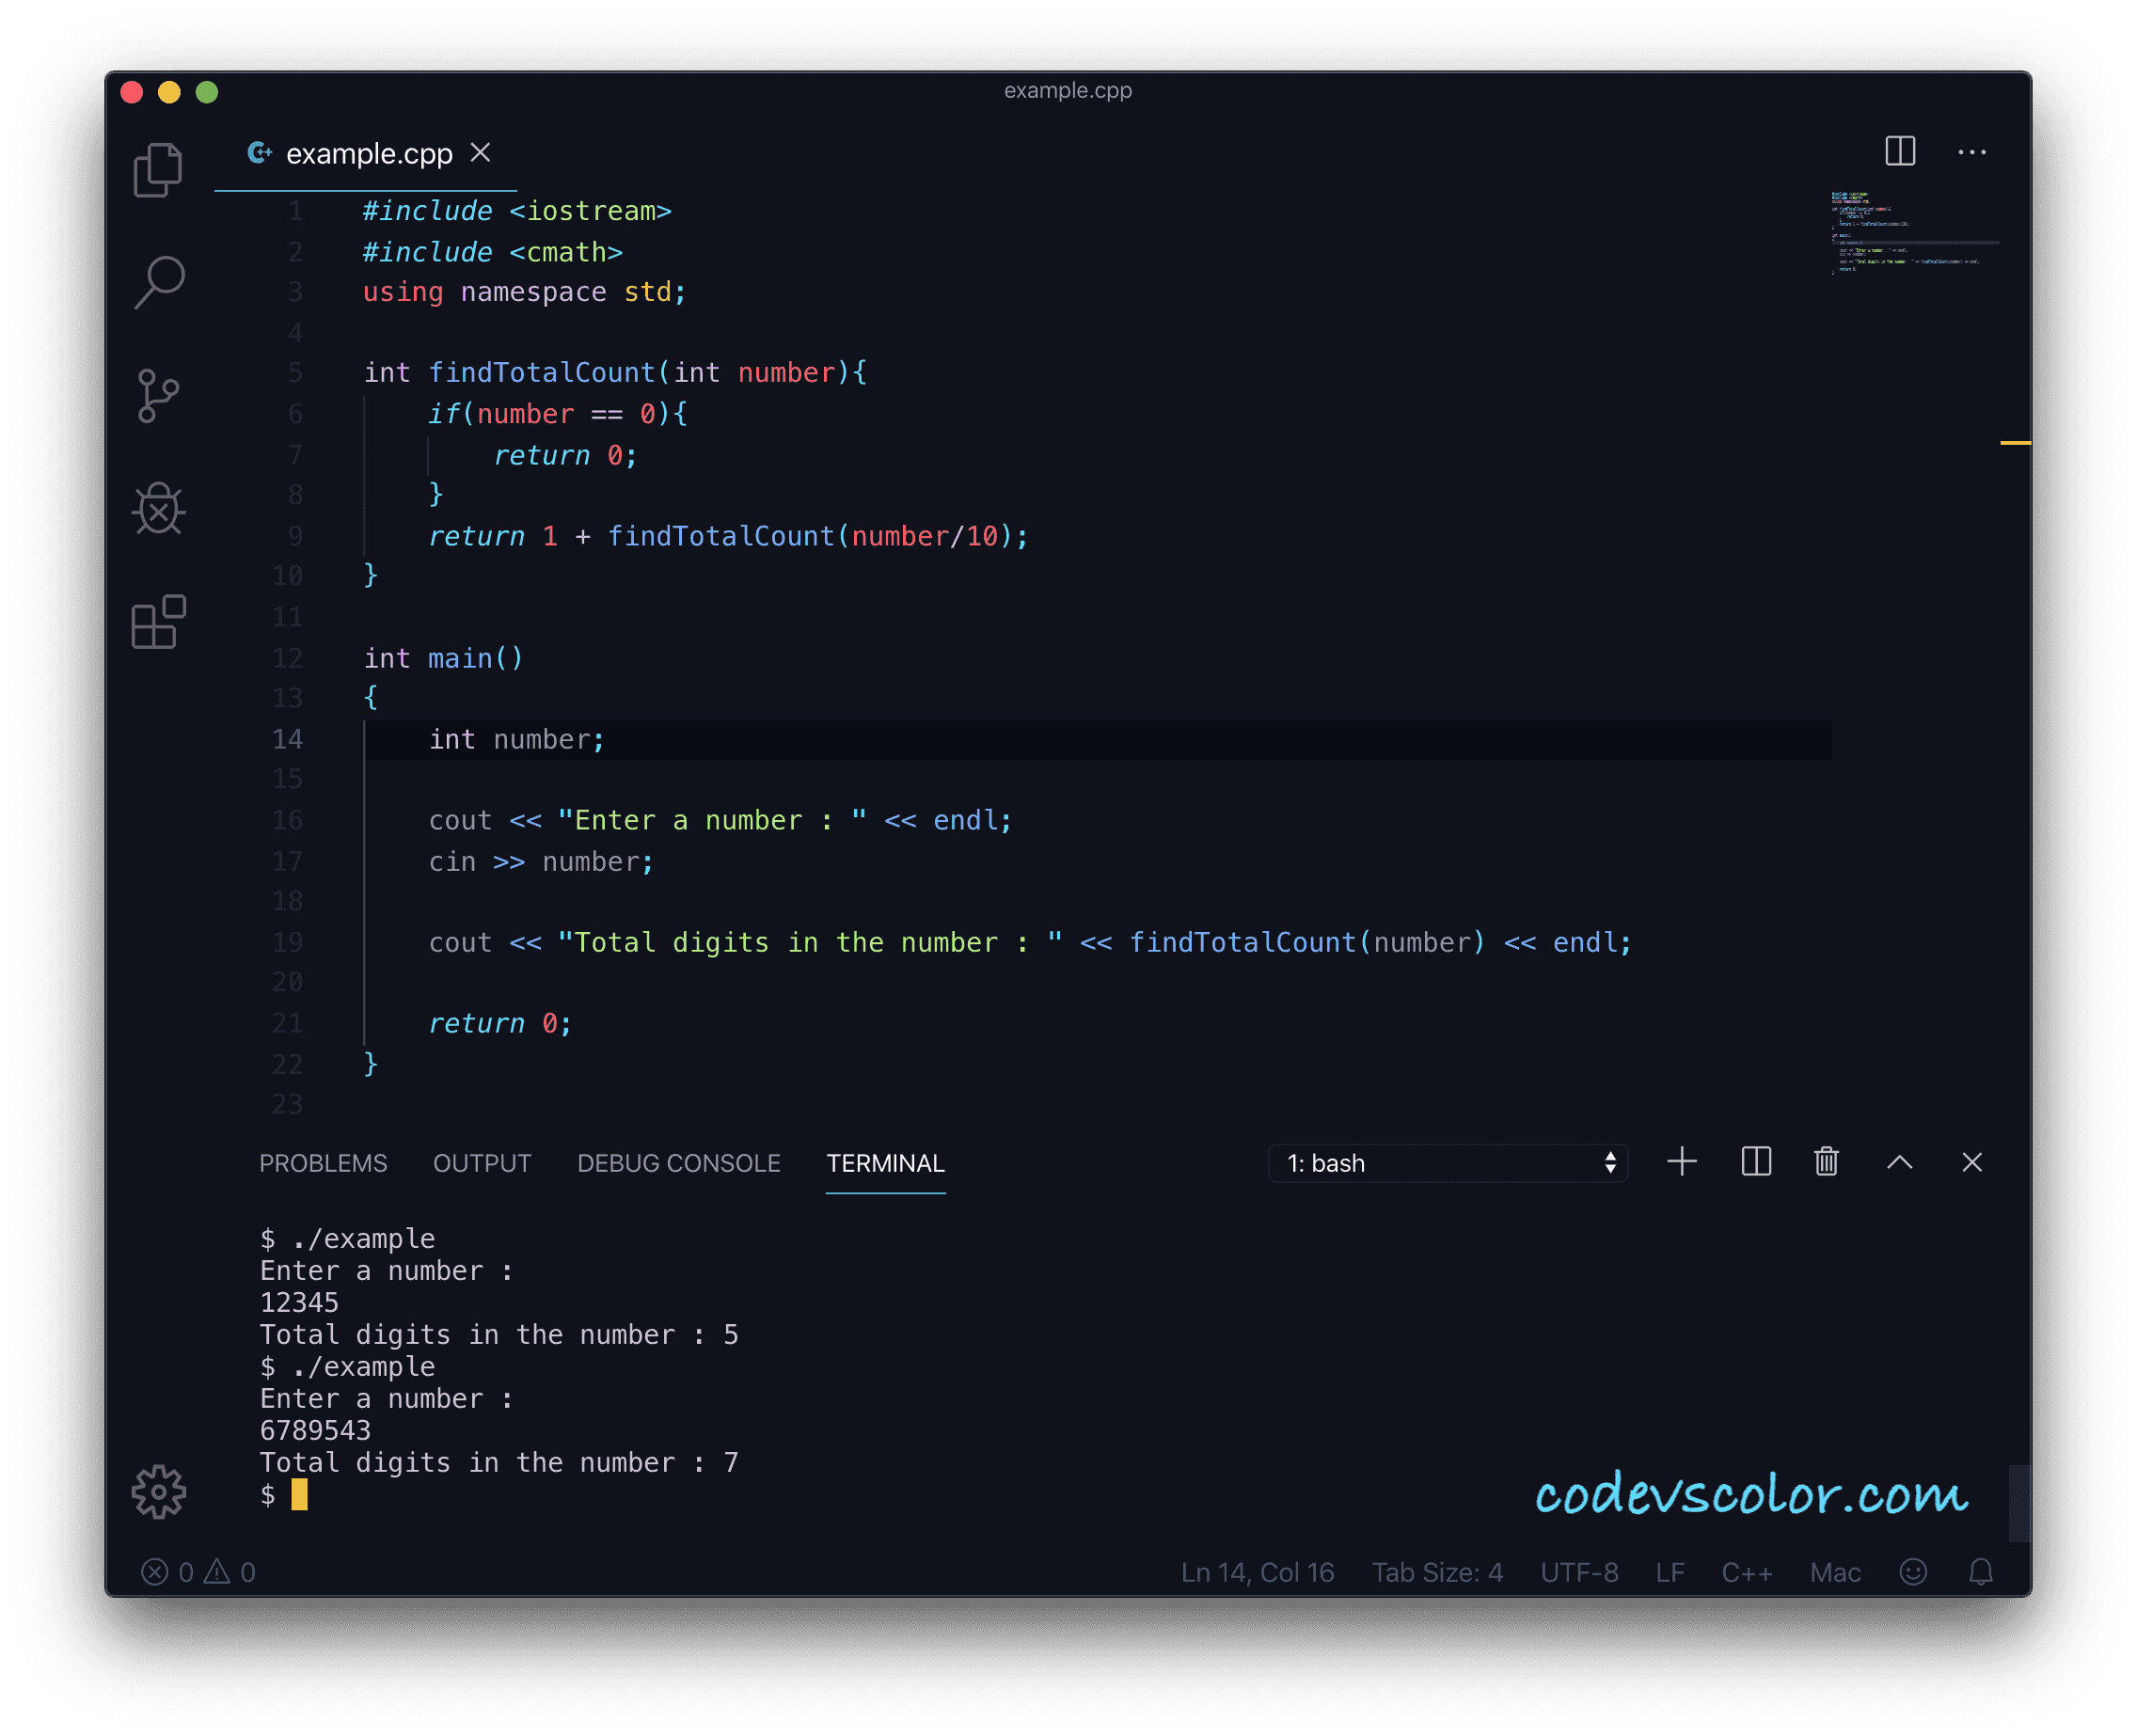Image resolution: width=2137 pixels, height=1736 pixels.
Task: Open the Manage gear icon
Action: pyautogui.click(x=158, y=1492)
